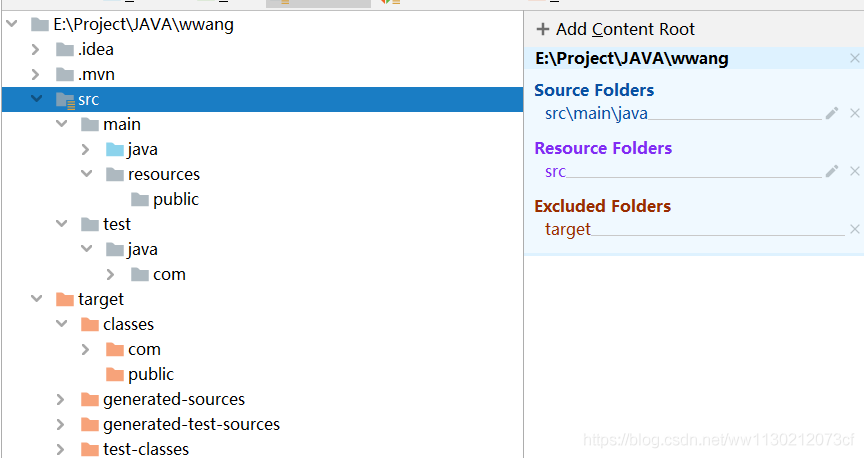This screenshot has width=864, height=458.
Task: Expand the .mvn folder
Action: coord(35,74)
